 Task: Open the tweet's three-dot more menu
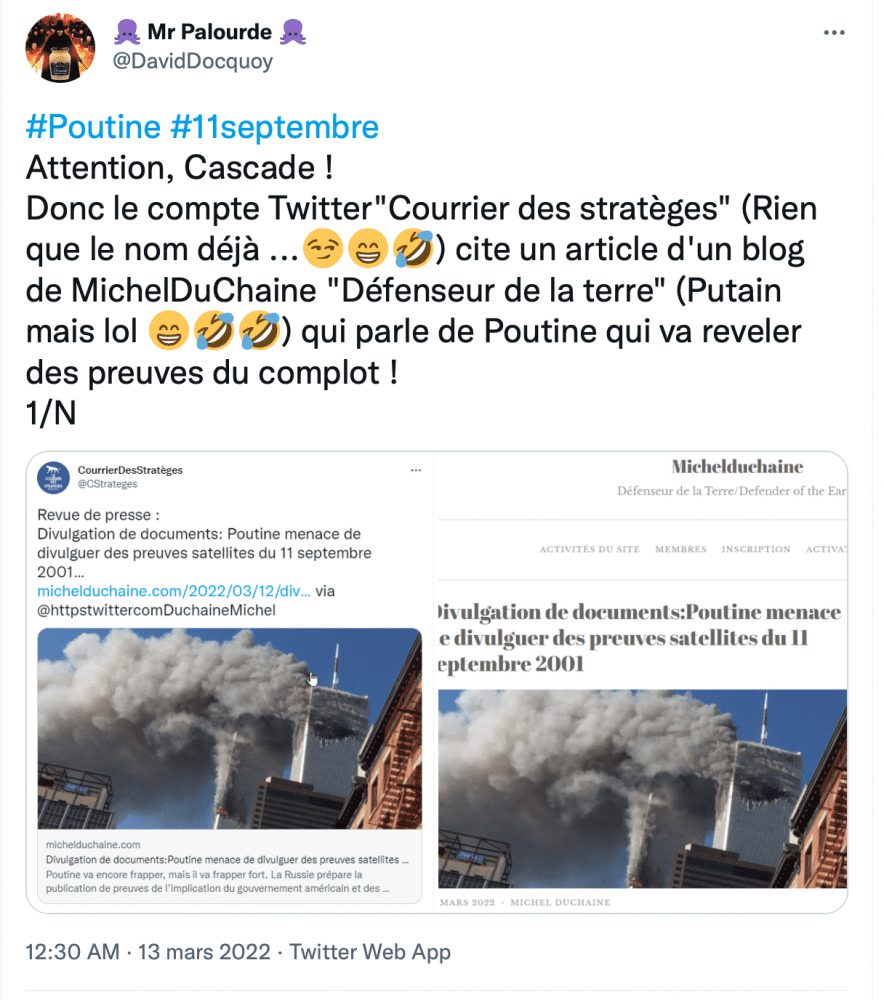(834, 33)
